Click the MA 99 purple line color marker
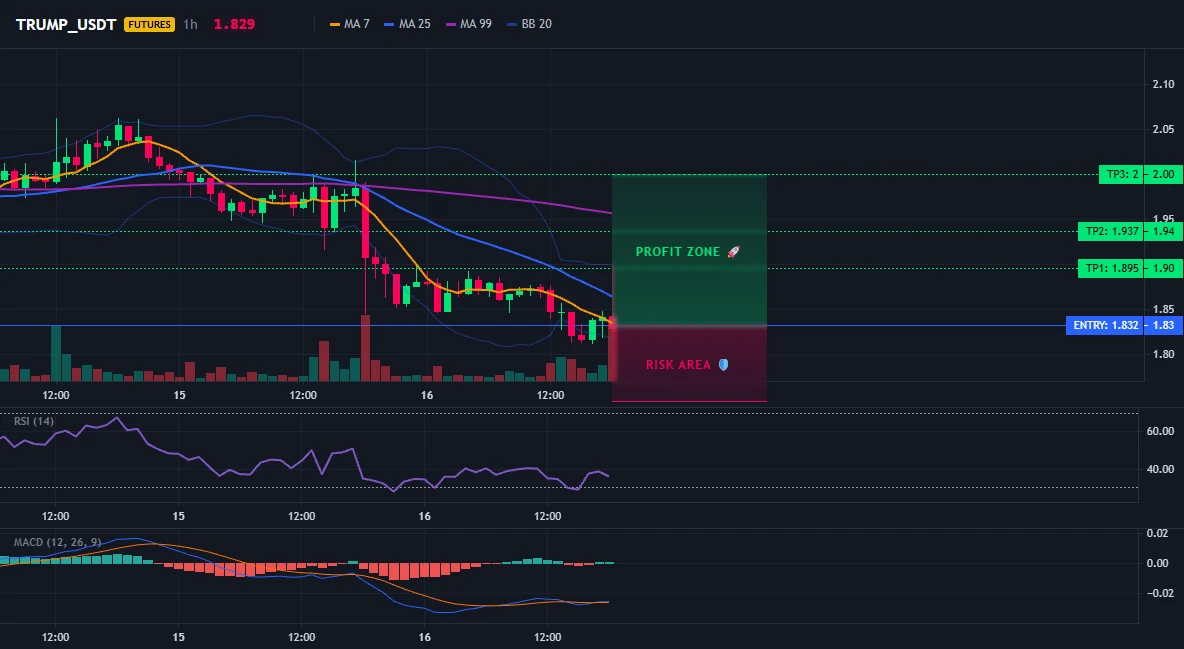Screen dimensions: 1184x649 coord(451,24)
